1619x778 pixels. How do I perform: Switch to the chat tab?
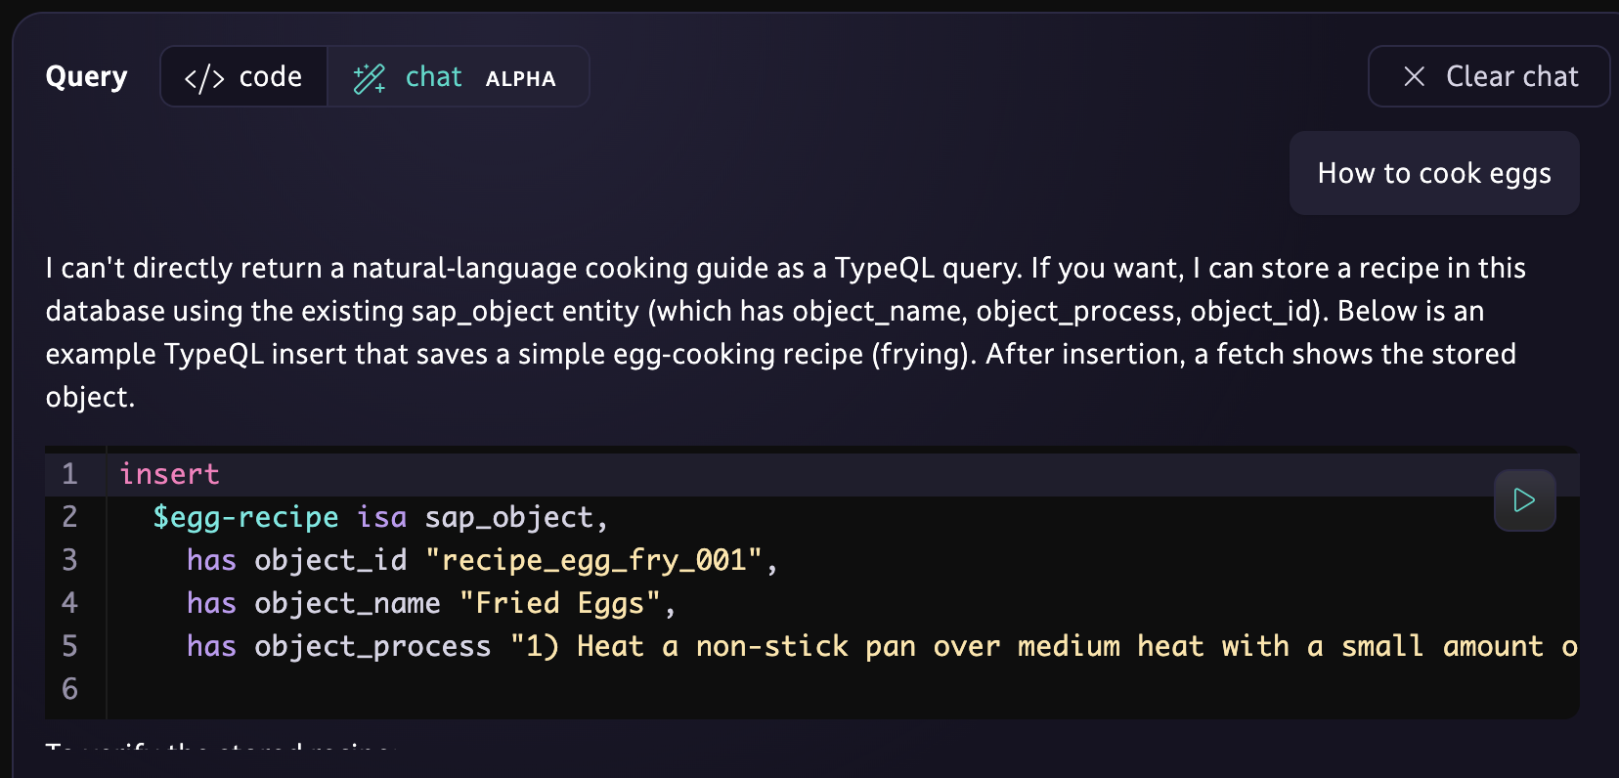click(433, 77)
